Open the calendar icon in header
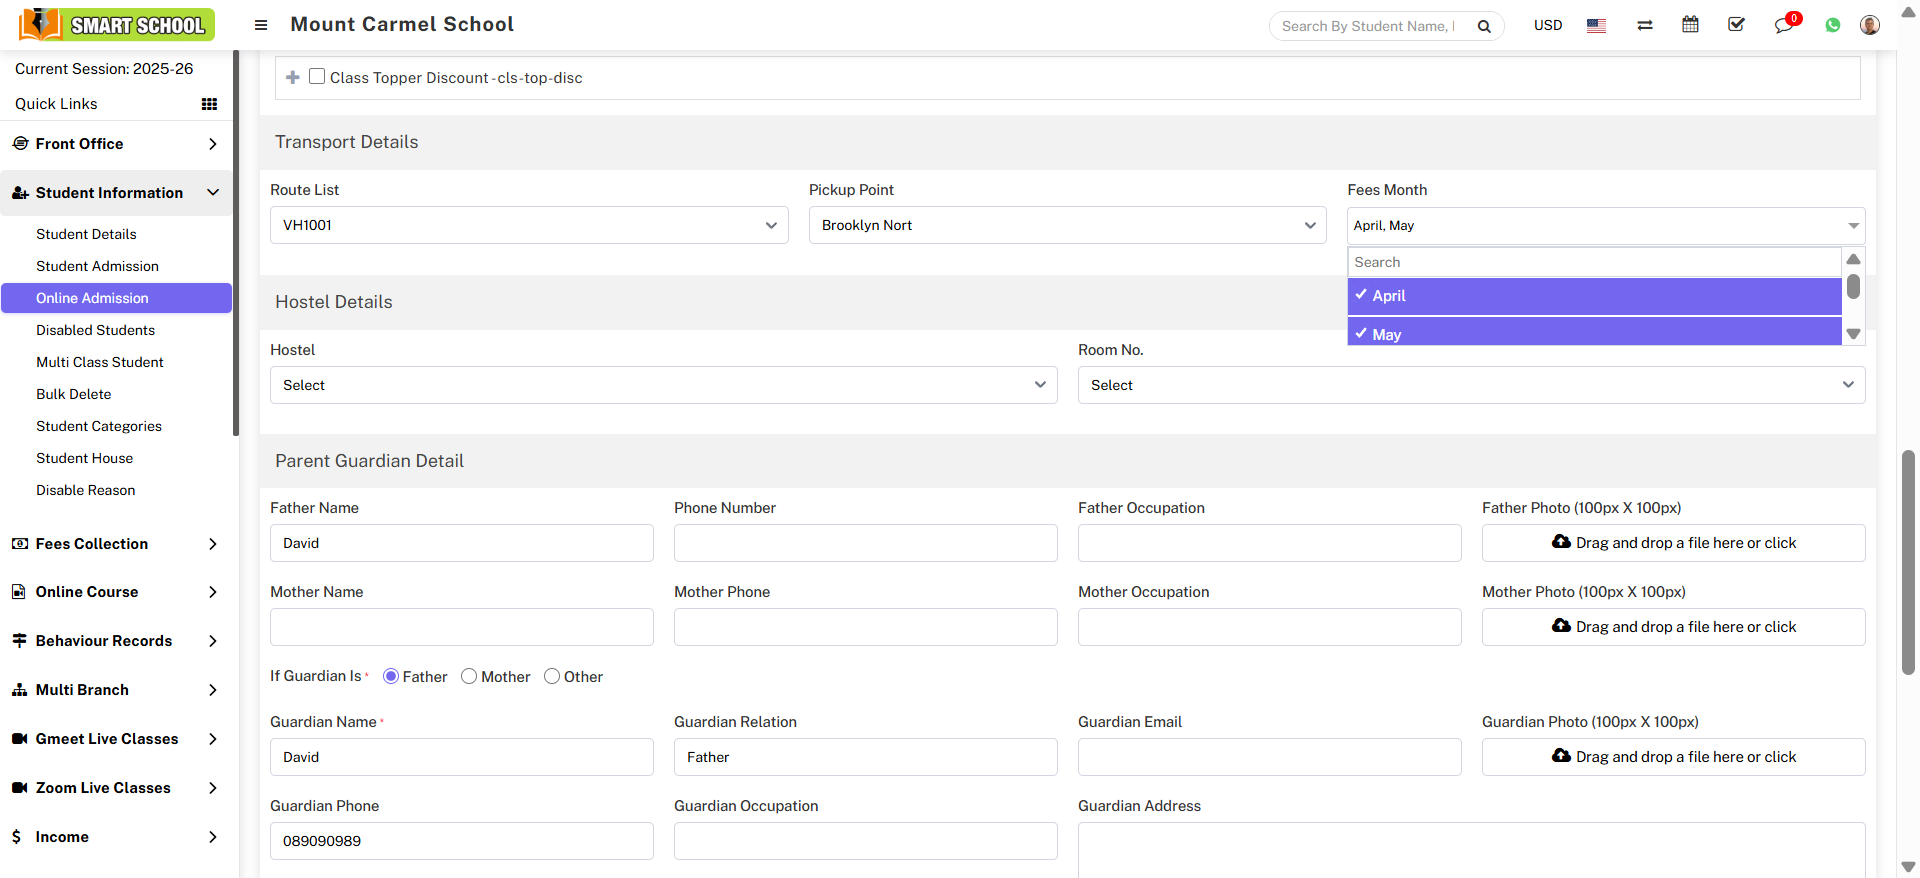Screen dimensions: 1920x878 [1690, 25]
